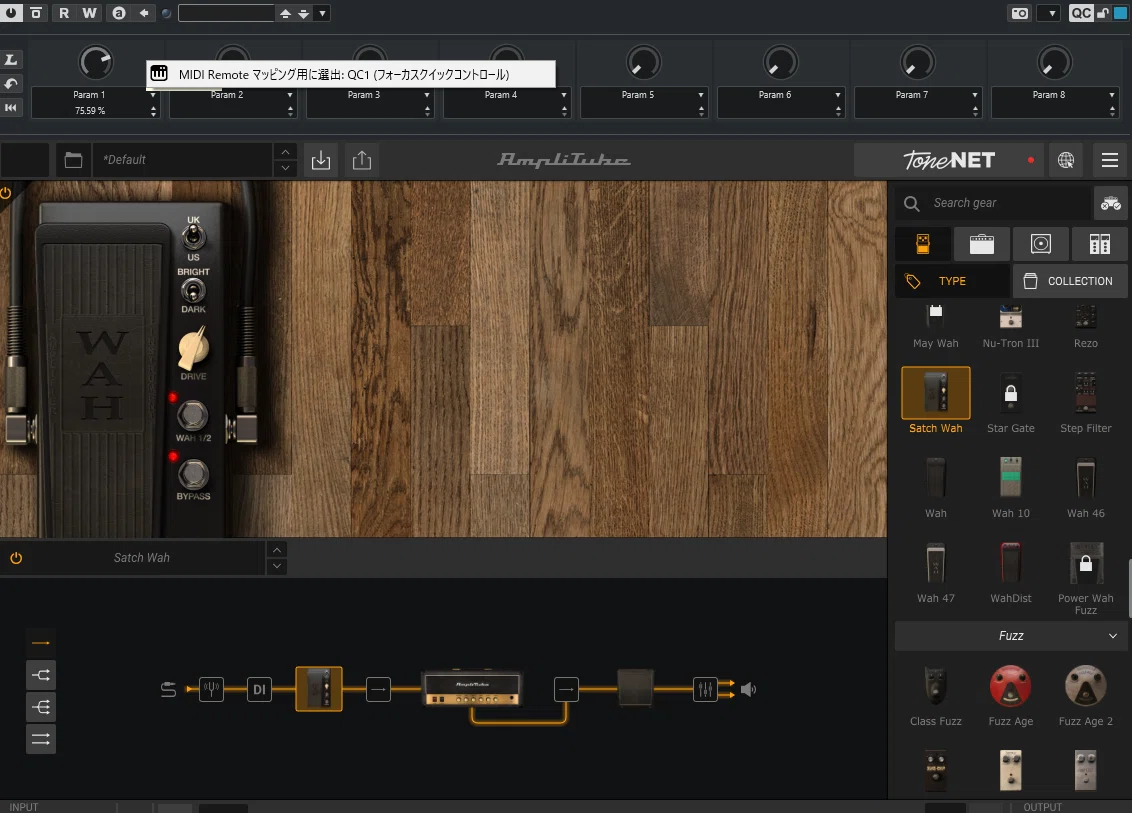
Task: Select the next preset with down chevron
Action: click(285, 168)
